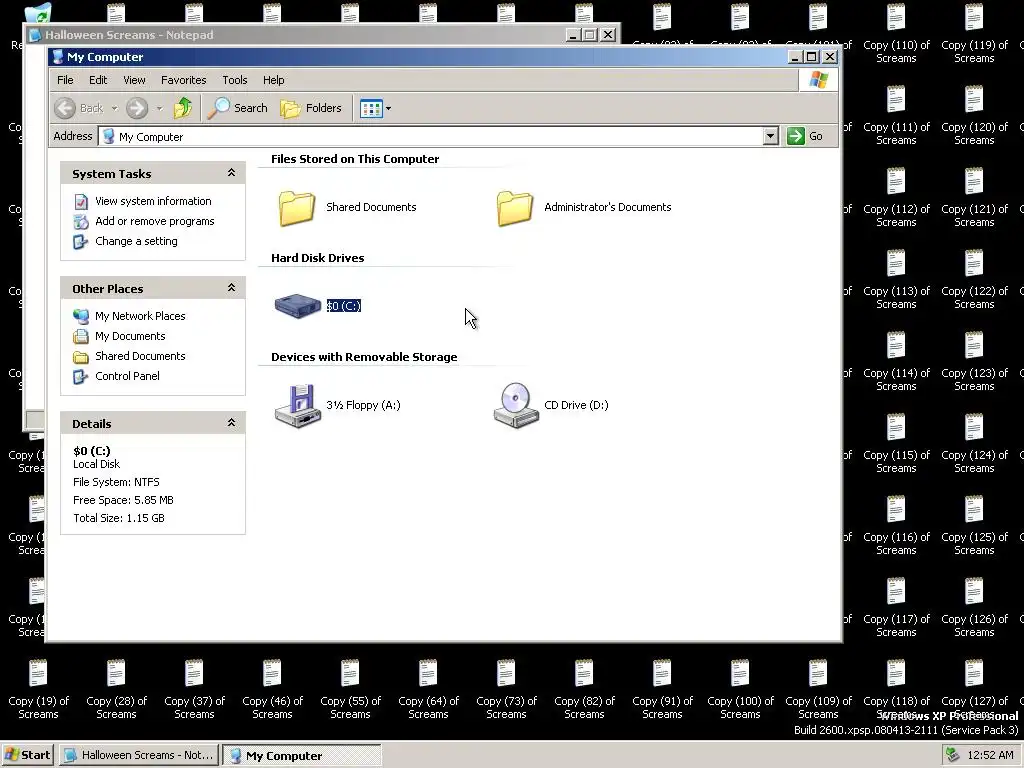This screenshot has width=1024, height=768.
Task: Select Administrator's Documents folder icon
Action: pos(515,208)
